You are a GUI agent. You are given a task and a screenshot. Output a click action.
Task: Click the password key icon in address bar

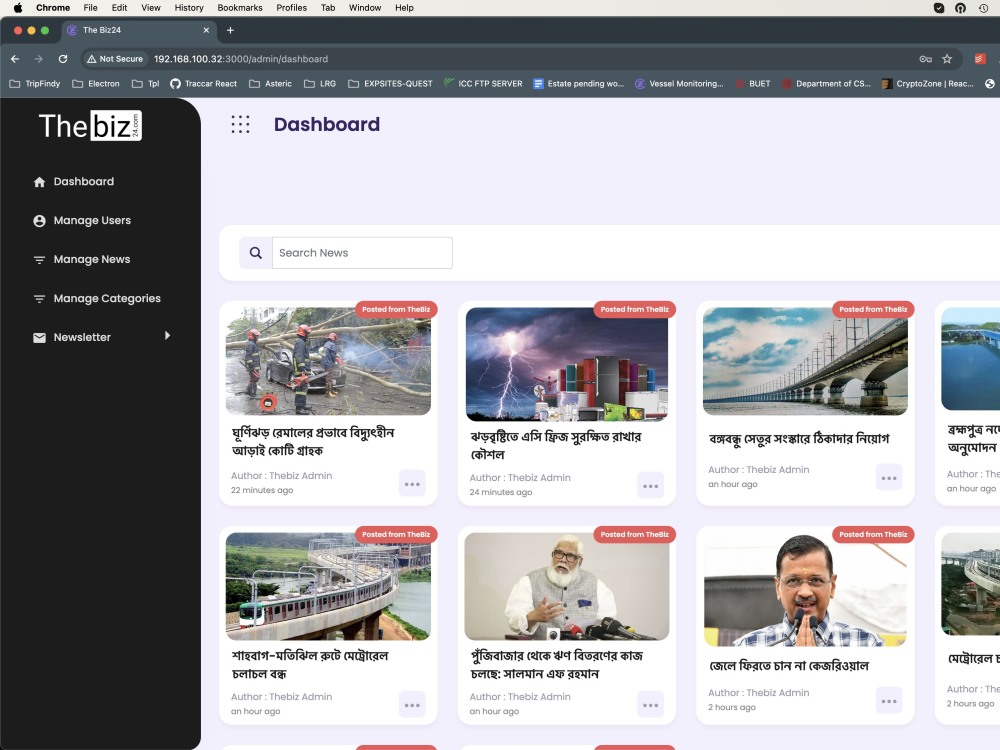click(x=925, y=59)
